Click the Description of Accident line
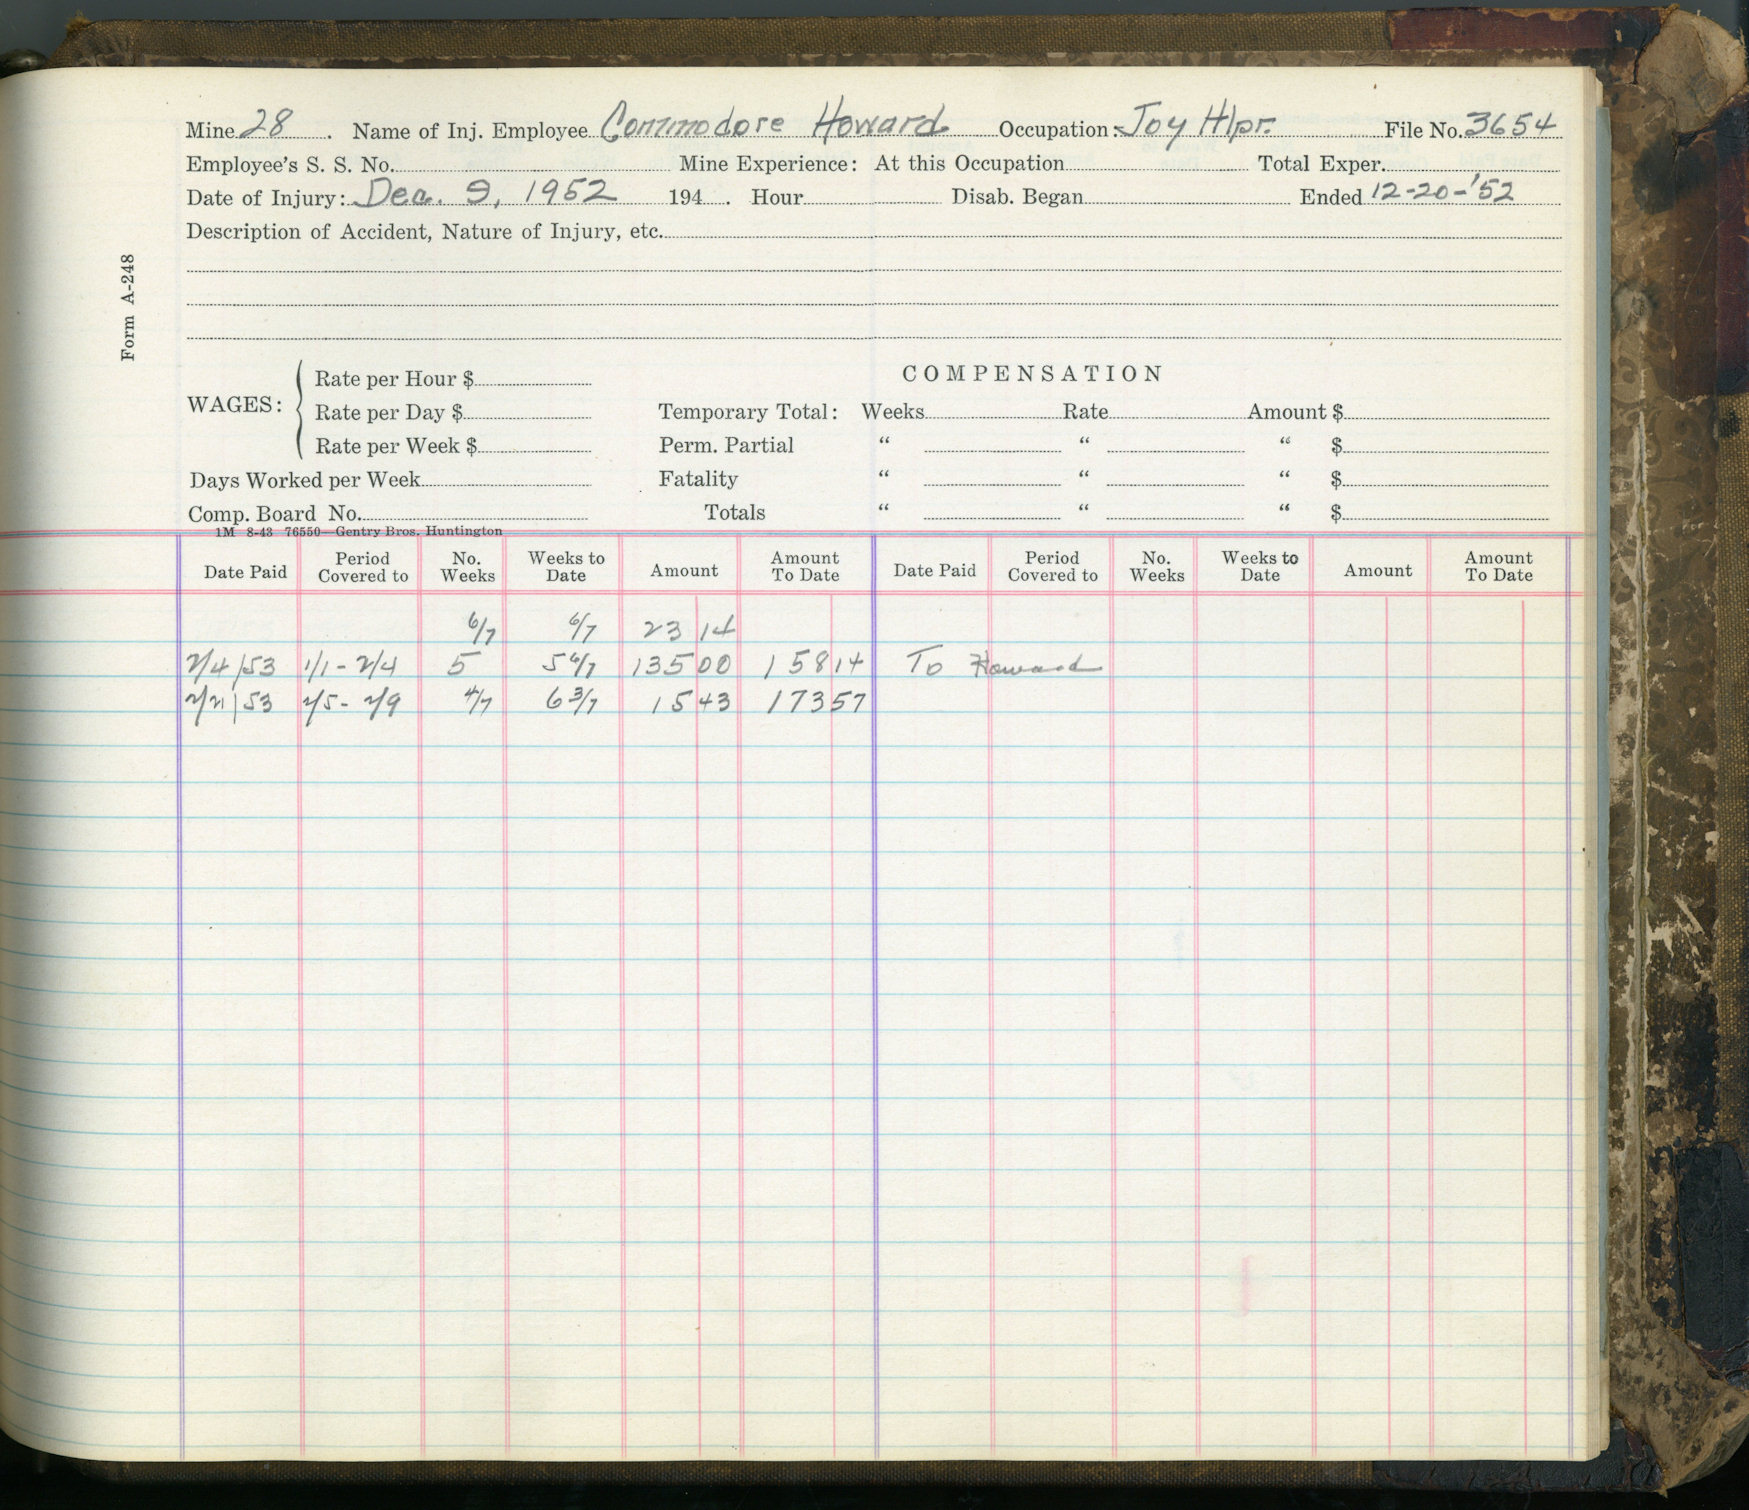The image size is (1749, 1510). tap(1110, 233)
